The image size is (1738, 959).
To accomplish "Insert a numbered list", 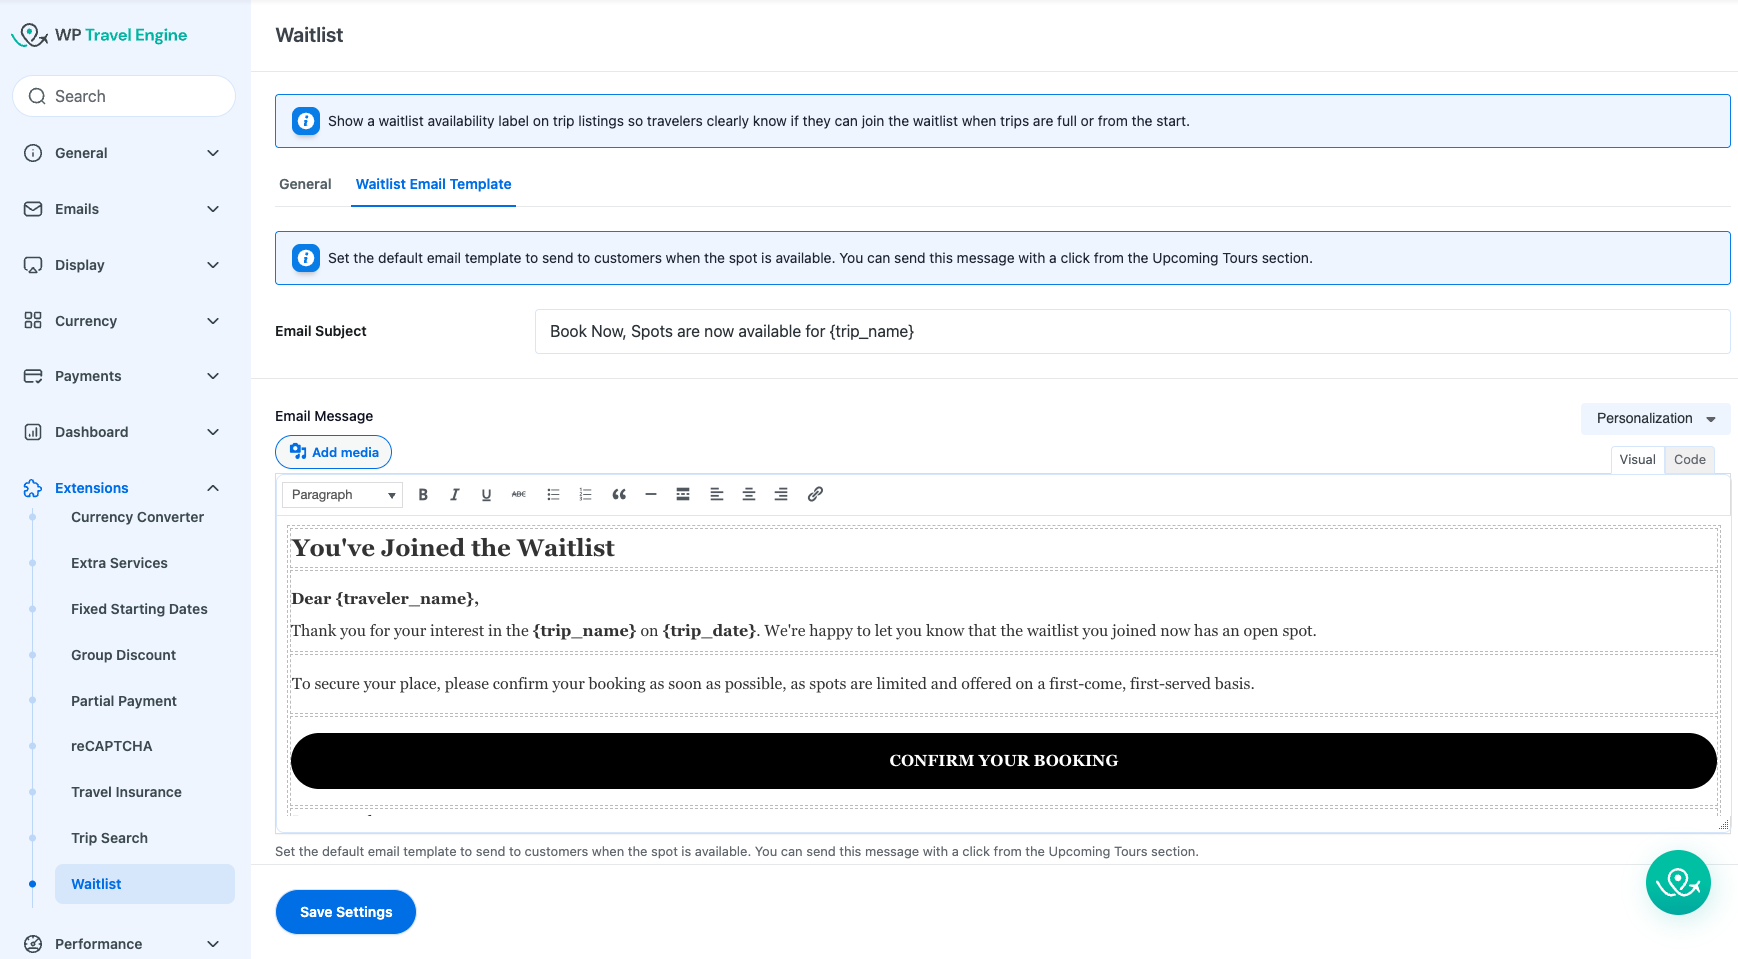I will [x=586, y=494].
